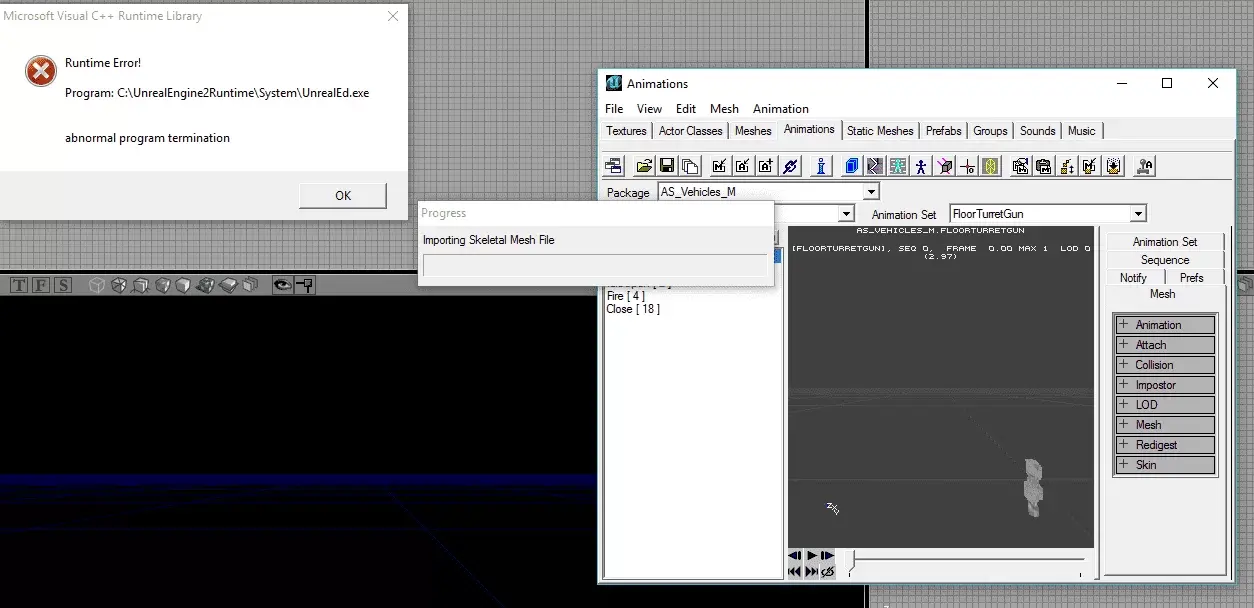
Task: Click the open package folder icon in Animations toolbar
Action: click(644, 166)
